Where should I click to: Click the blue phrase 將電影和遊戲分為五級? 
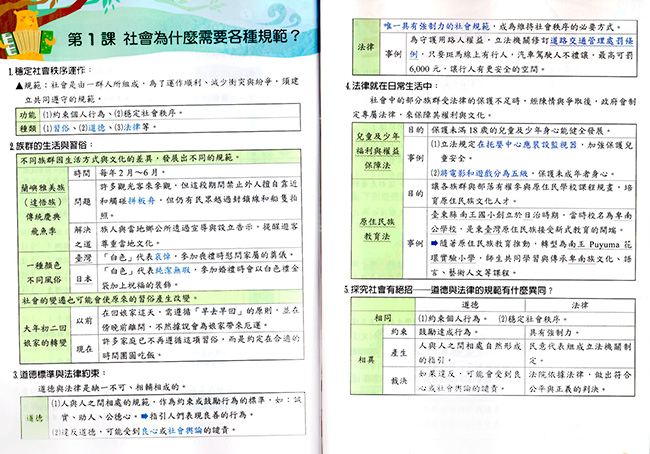point(483,173)
